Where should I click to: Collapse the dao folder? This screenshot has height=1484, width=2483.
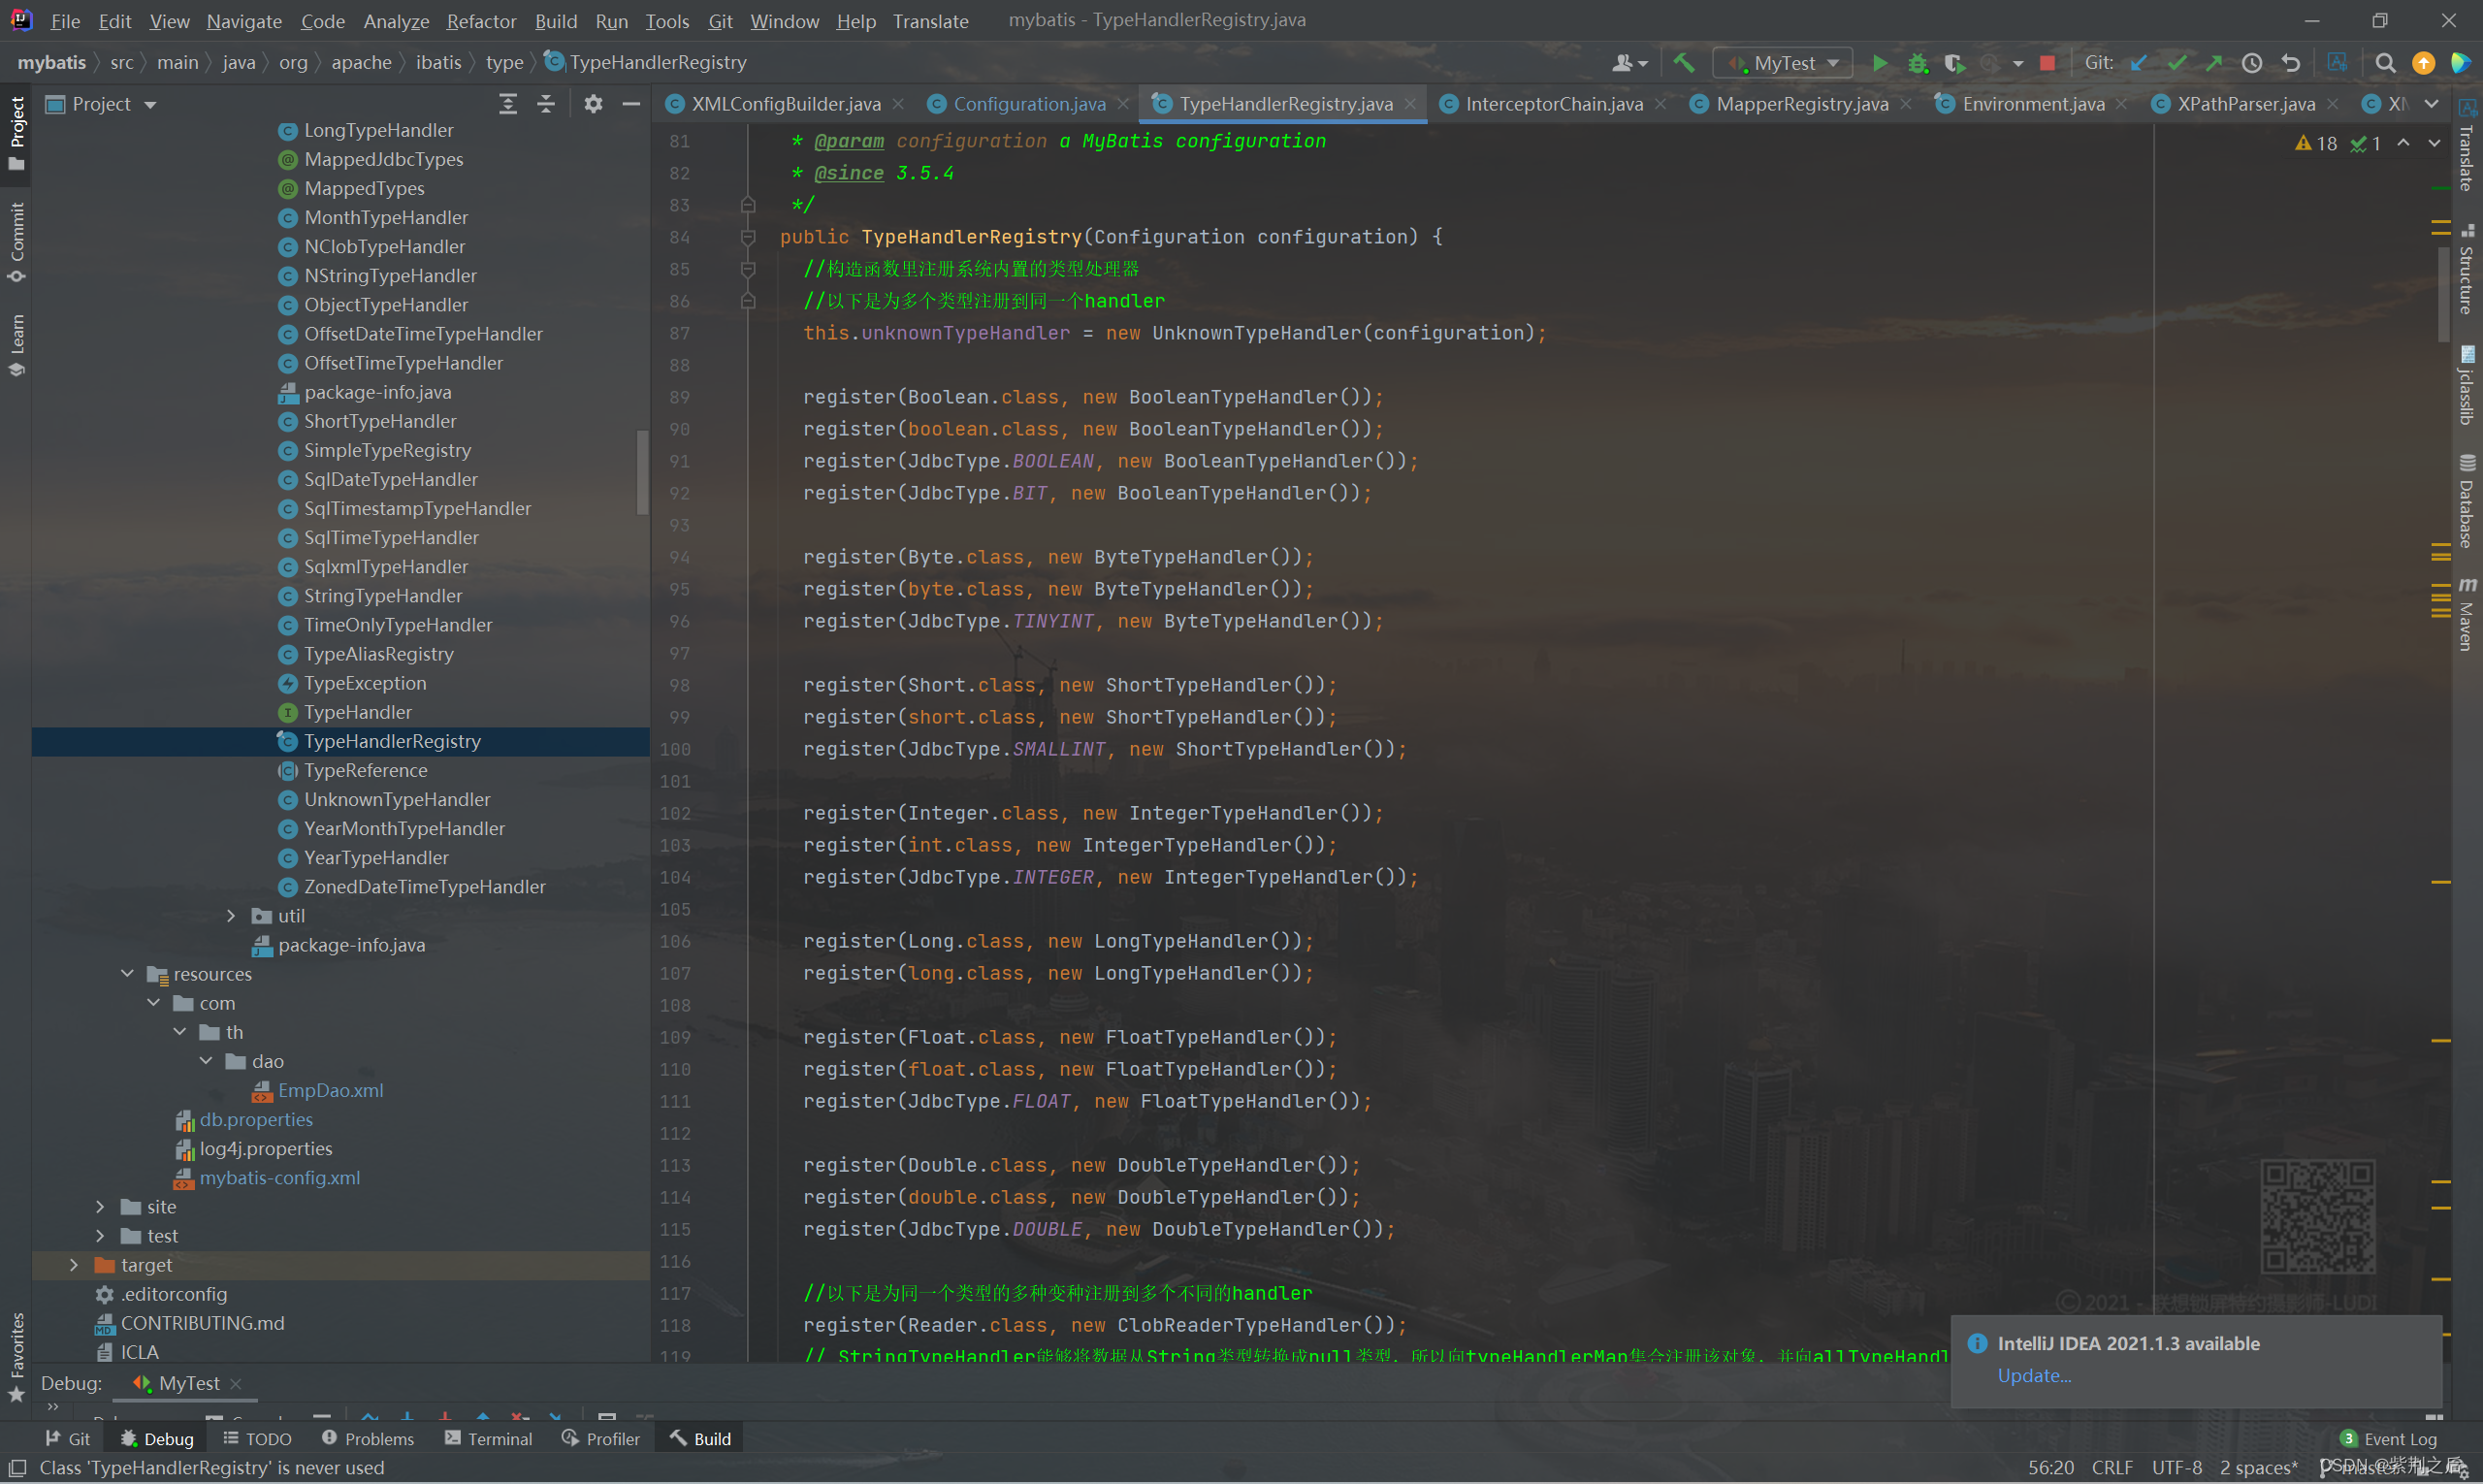[x=205, y=1061]
